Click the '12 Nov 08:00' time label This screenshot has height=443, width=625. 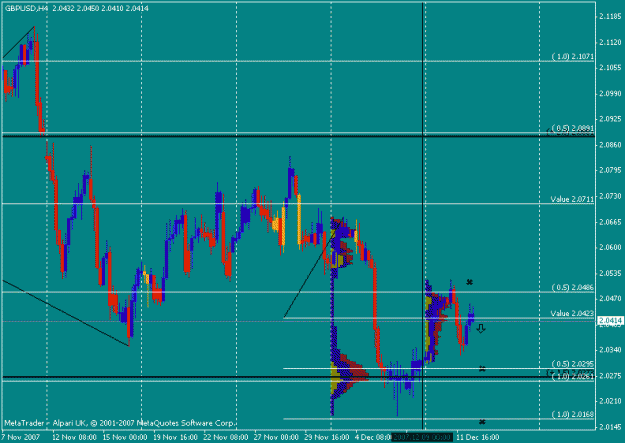click(x=75, y=437)
